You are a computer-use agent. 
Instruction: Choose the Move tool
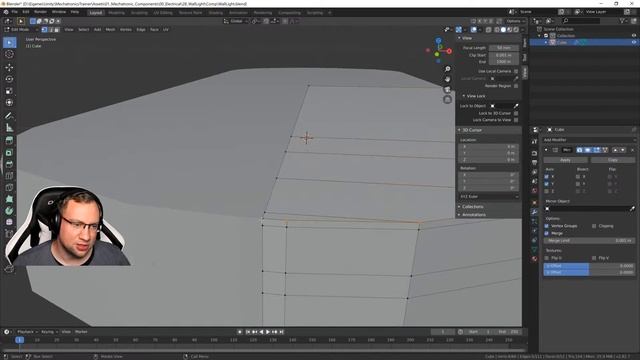pos(9,67)
